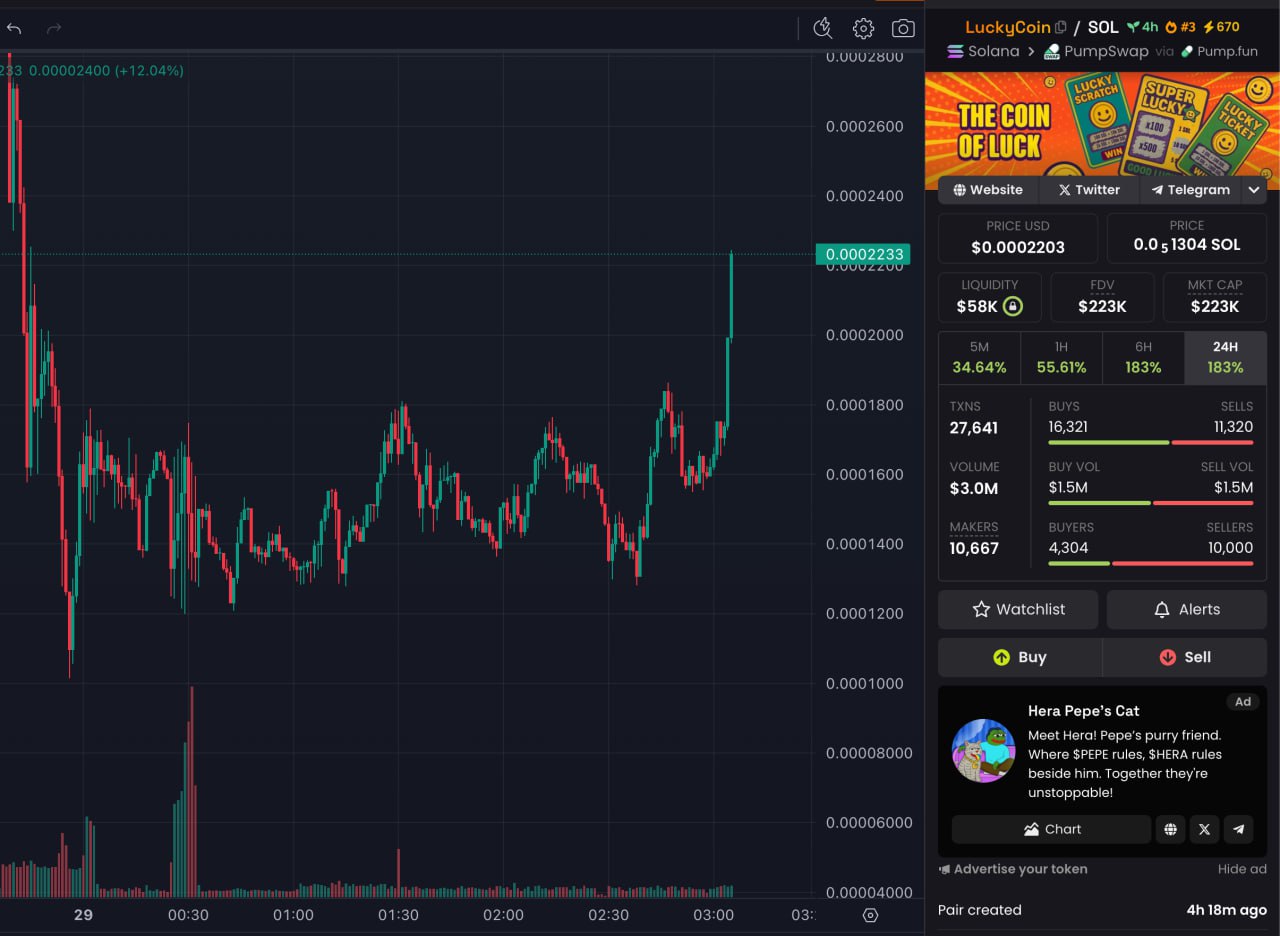Click the TXNS 27,641 value
The width and height of the screenshot is (1280, 936).
(x=973, y=428)
